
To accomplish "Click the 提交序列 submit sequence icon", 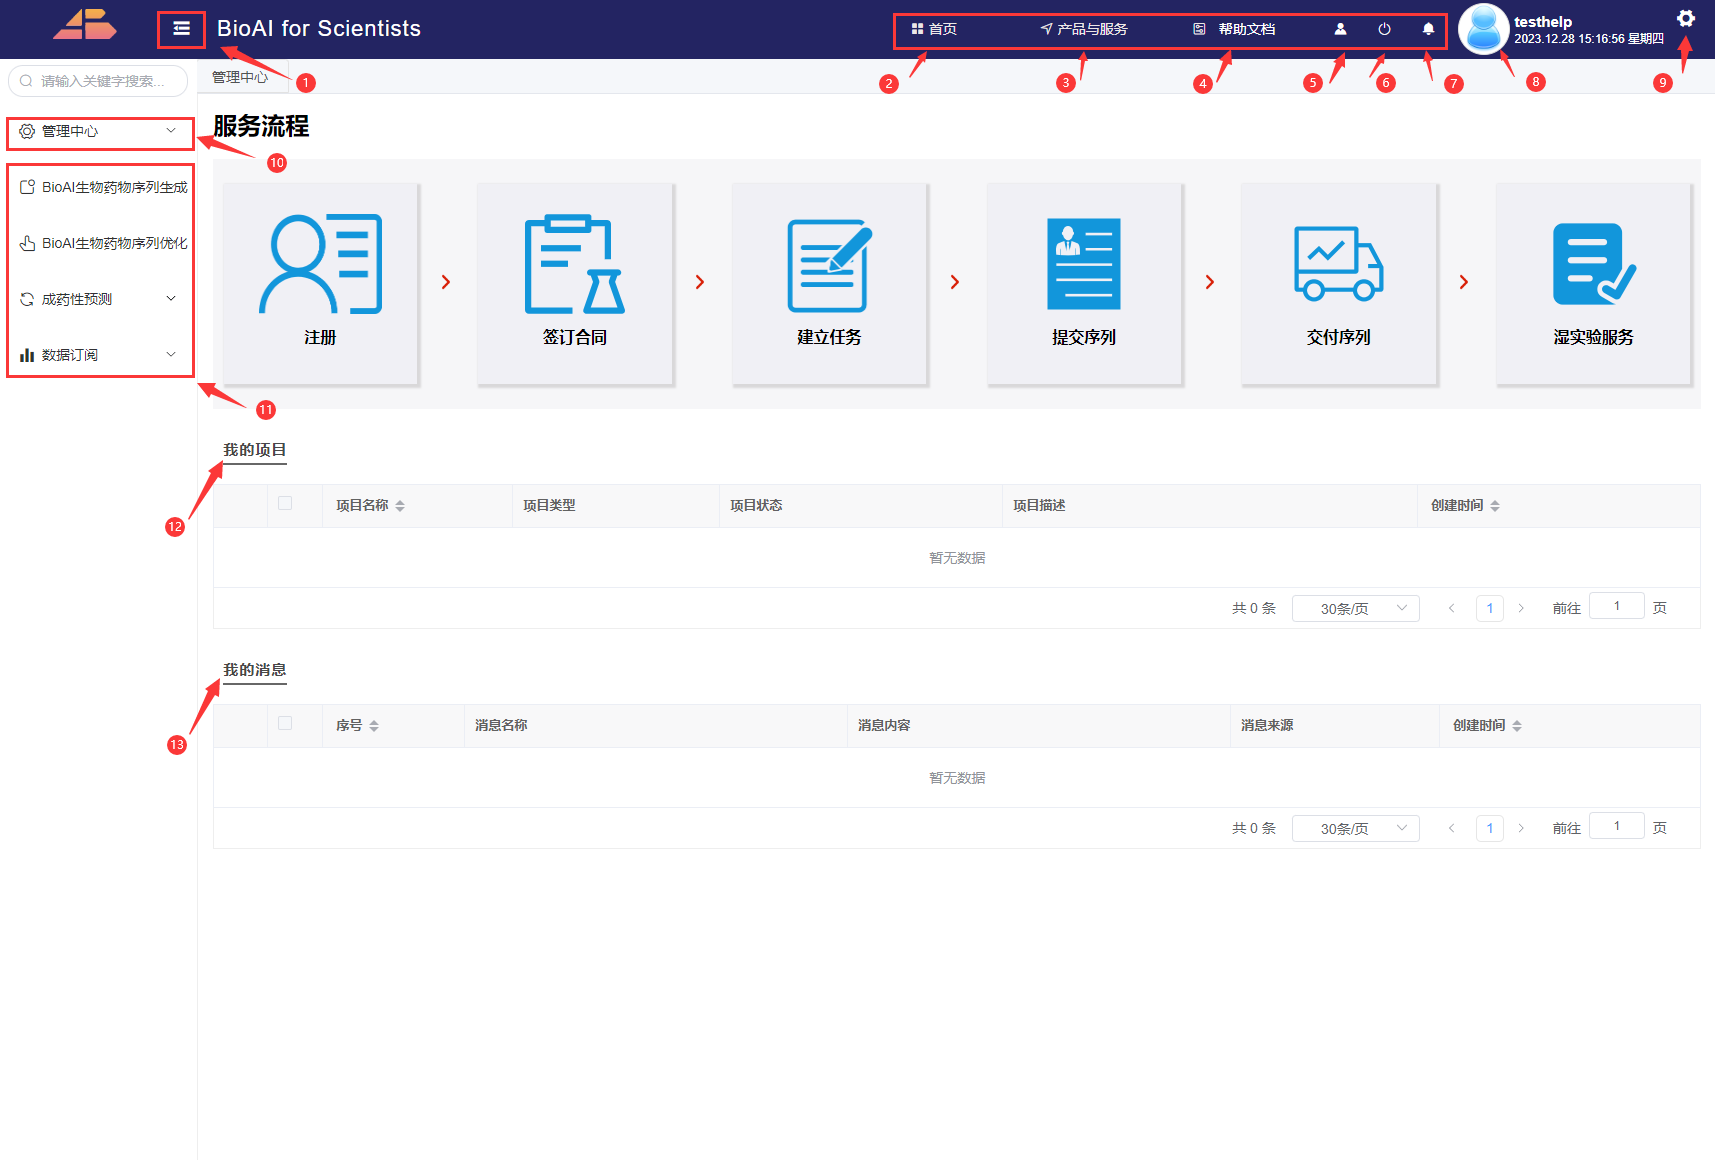I will pyautogui.click(x=1084, y=264).
